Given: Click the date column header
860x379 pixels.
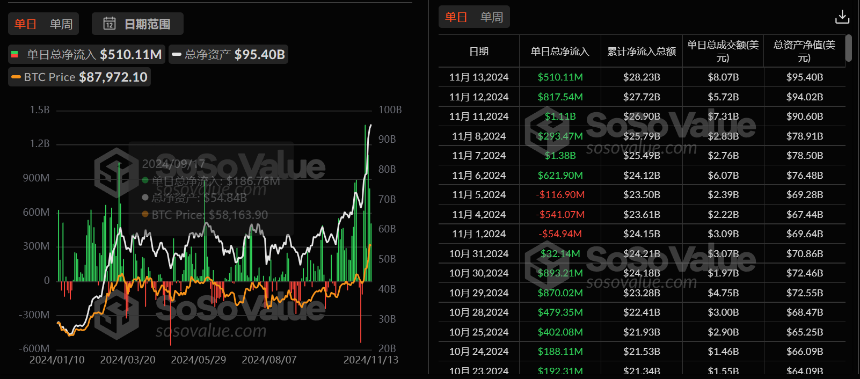Looking at the screenshot, I should pos(479,51).
